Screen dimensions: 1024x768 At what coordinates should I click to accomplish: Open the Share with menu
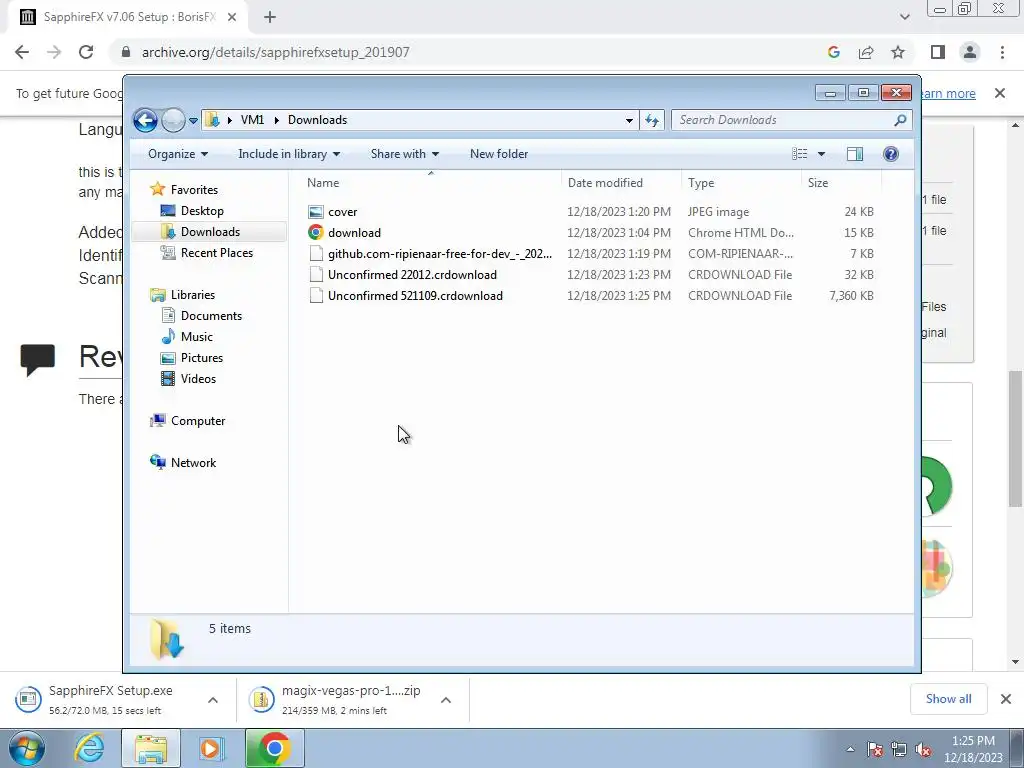404,154
